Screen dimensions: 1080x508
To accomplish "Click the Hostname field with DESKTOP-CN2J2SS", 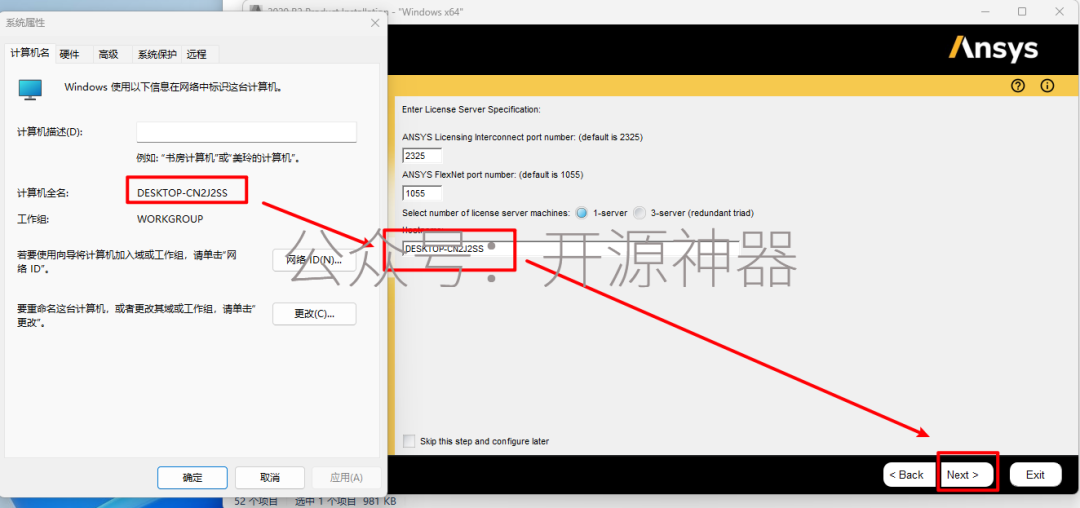I will click(x=570, y=248).
